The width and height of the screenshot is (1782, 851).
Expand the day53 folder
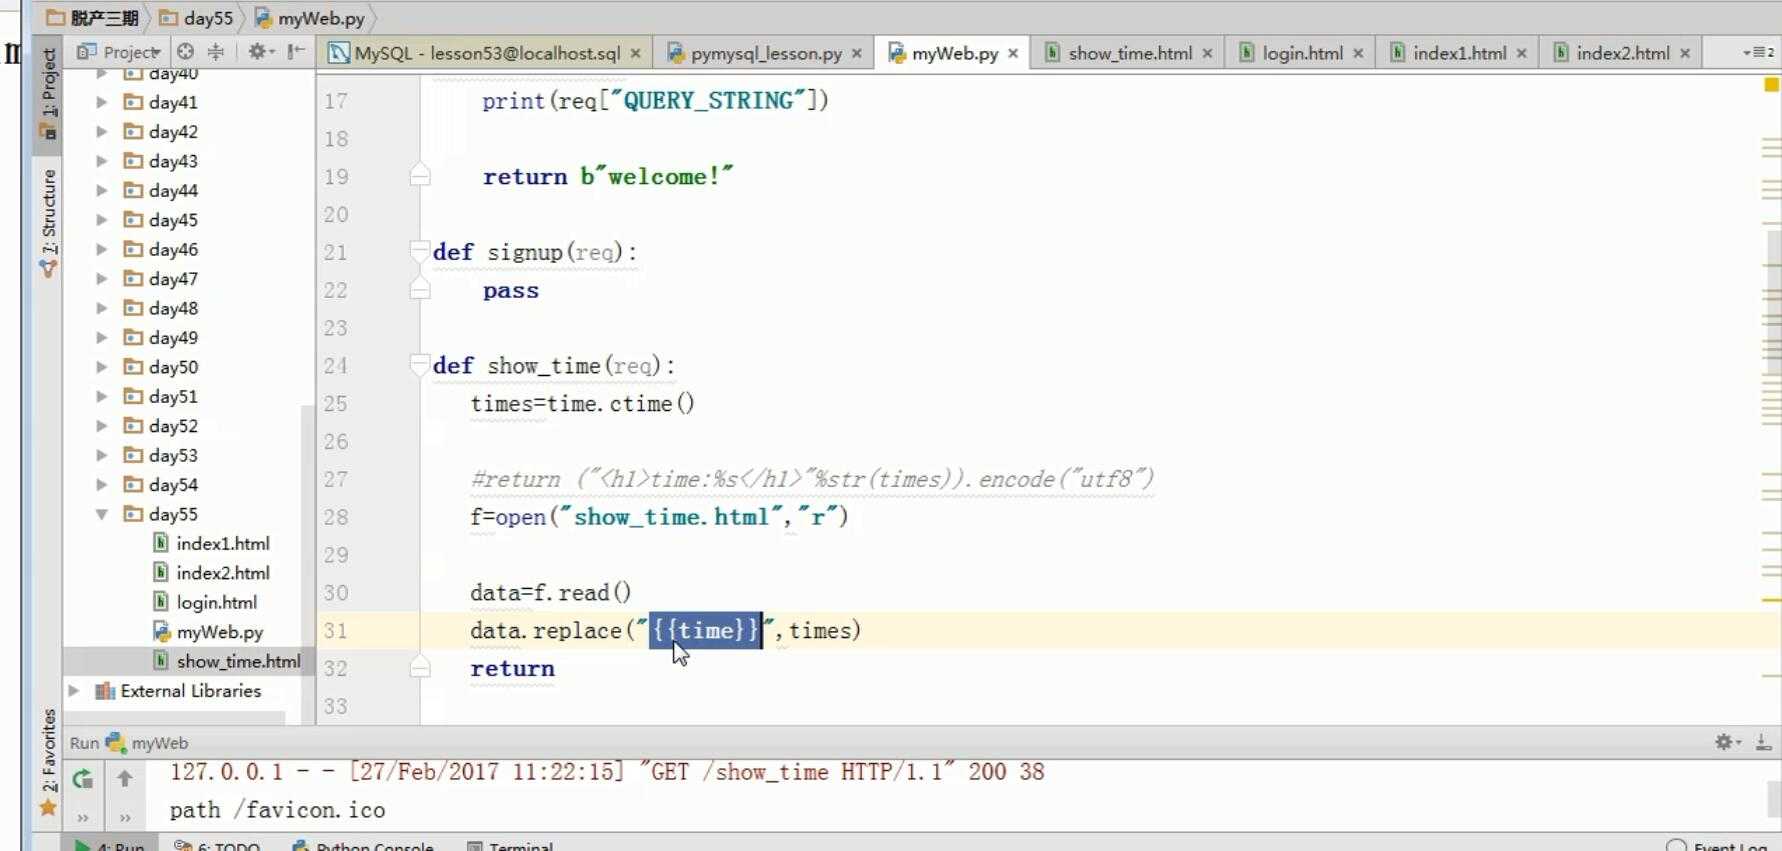[x=101, y=455]
